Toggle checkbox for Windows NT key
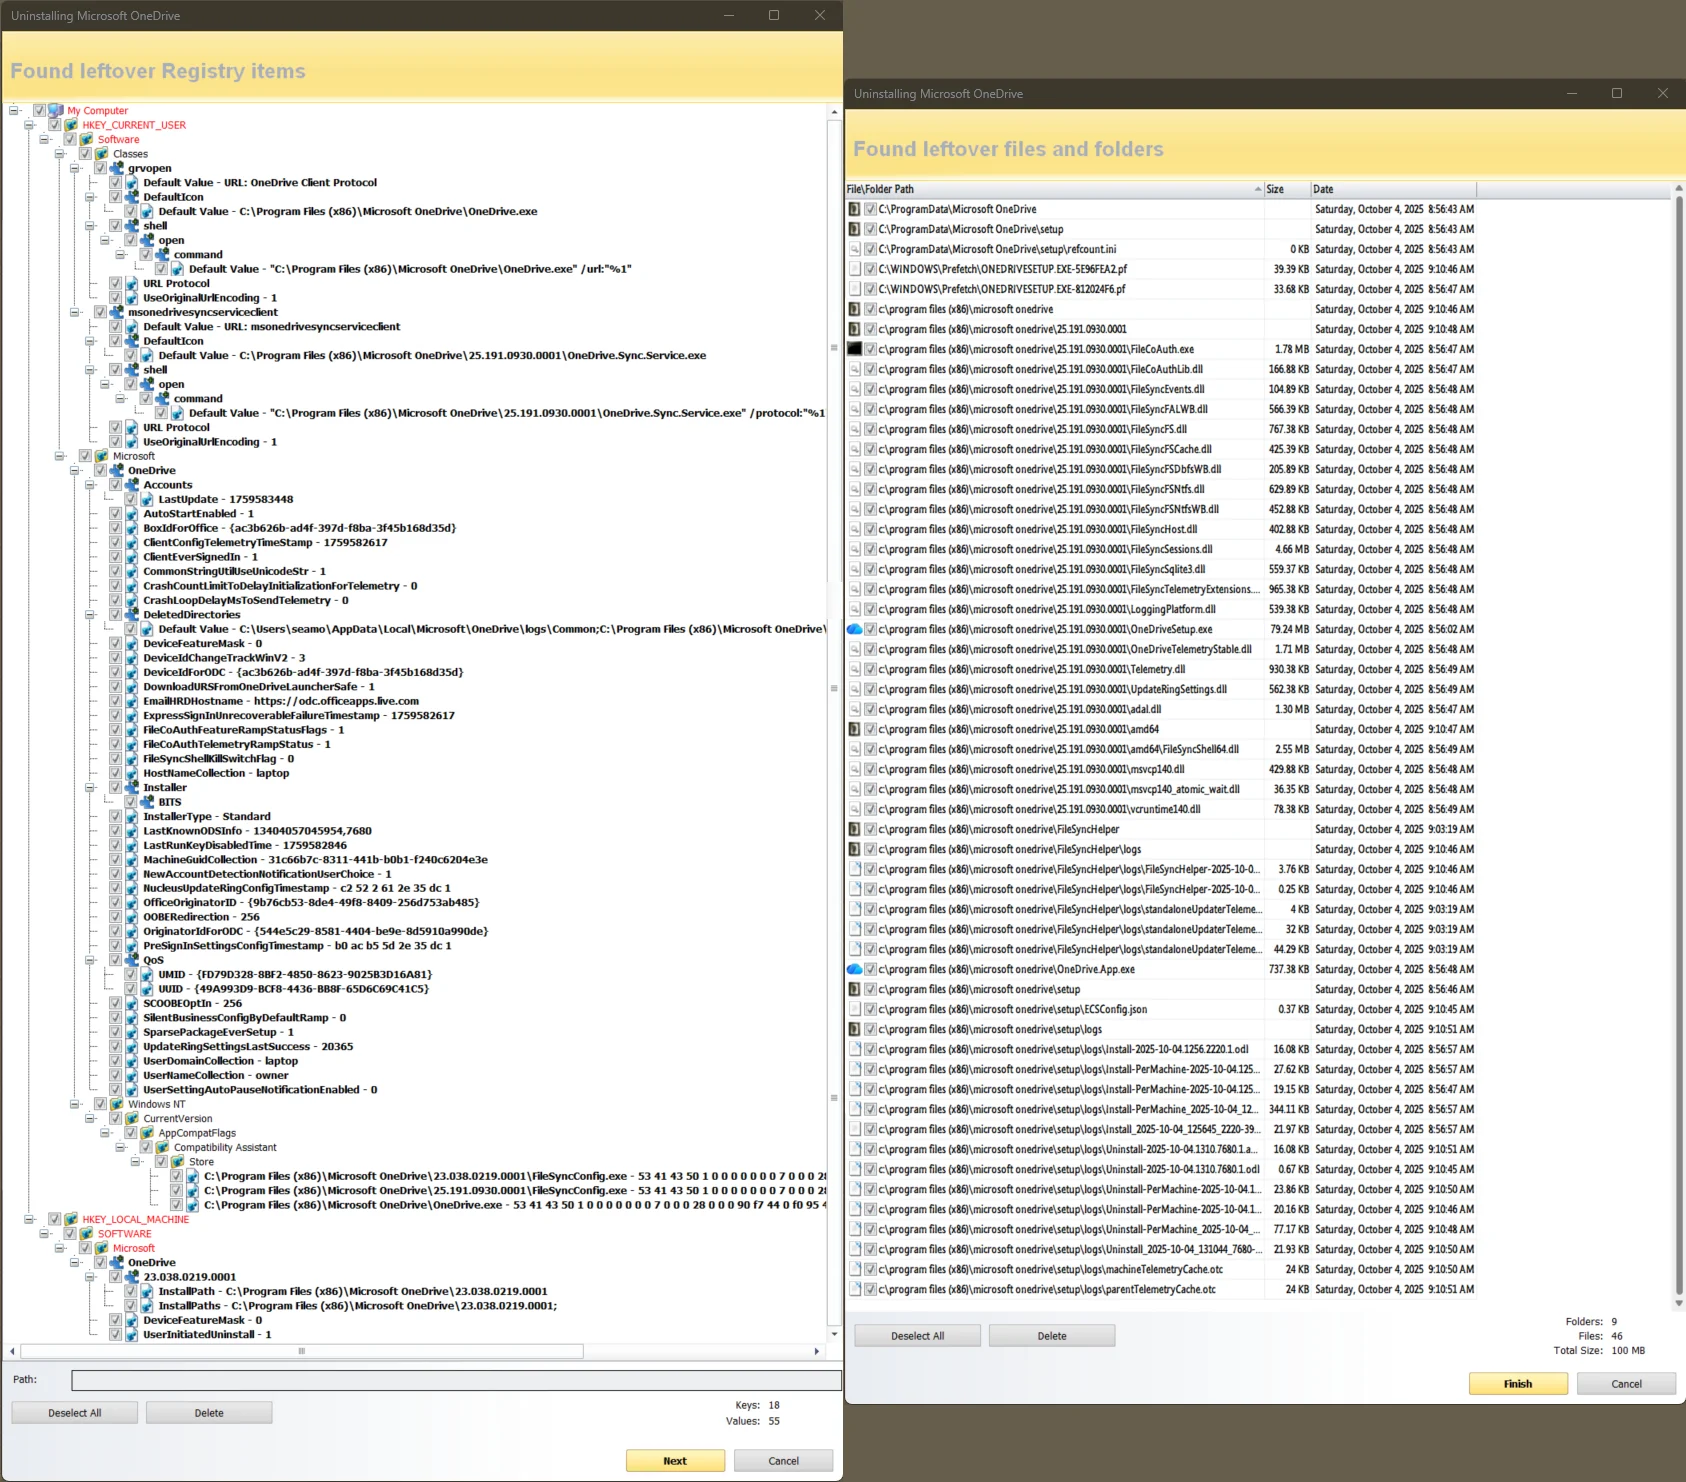This screenshot has height=1482, width=1686. click(100, 1104)
